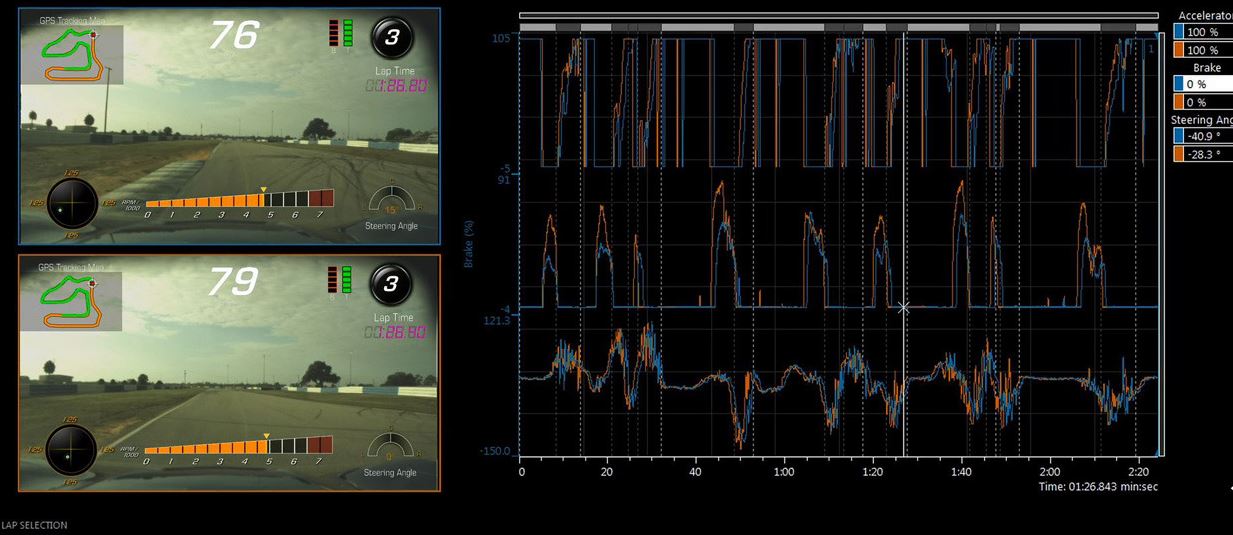Select the Accelerator channel label
Viewport: 1233px width, 535px height.
coord(1205,16)
